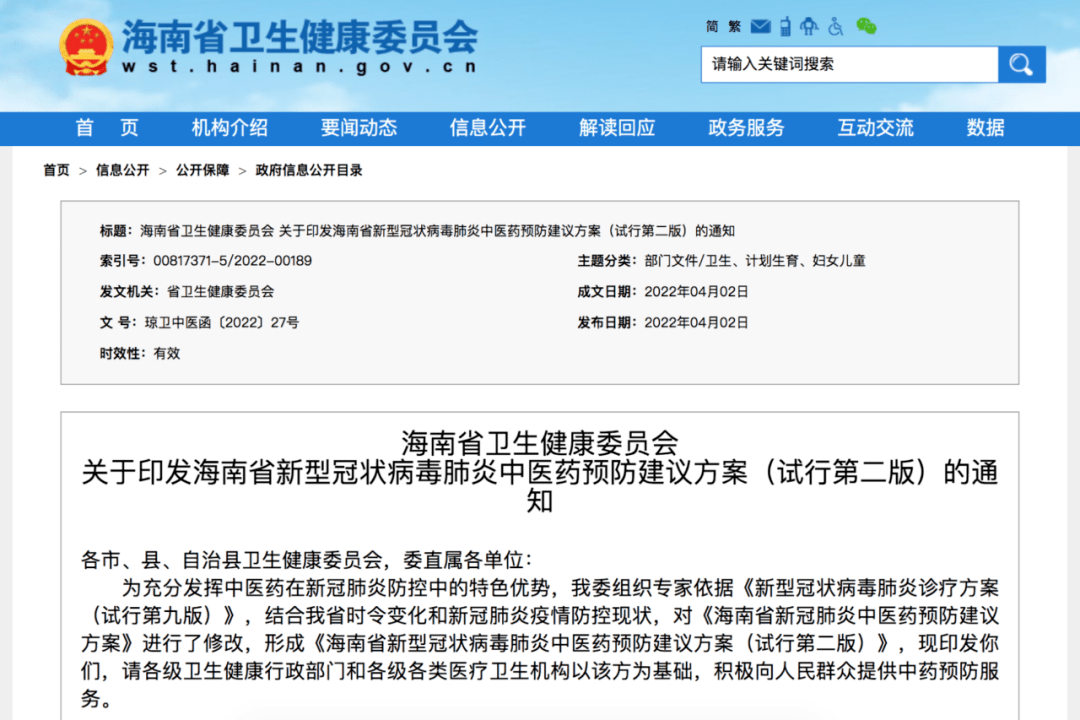Click the wst.hainan.gov.cn domain text
This screenshot has height=720, width=1080.
[x=299, y=67]
